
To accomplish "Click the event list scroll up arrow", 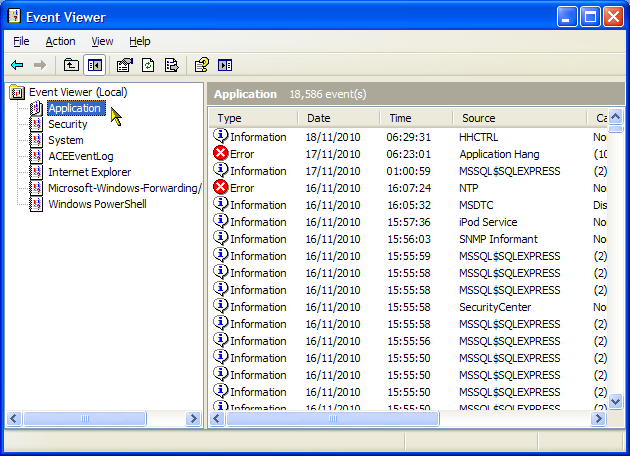I will (616, 117).
